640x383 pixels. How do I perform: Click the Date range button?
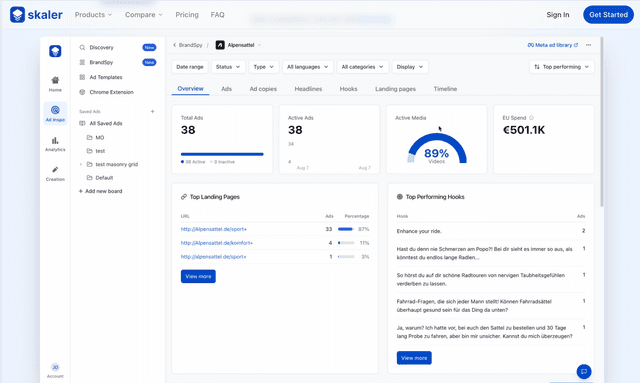pyautogui.click(x=190, y=67)
